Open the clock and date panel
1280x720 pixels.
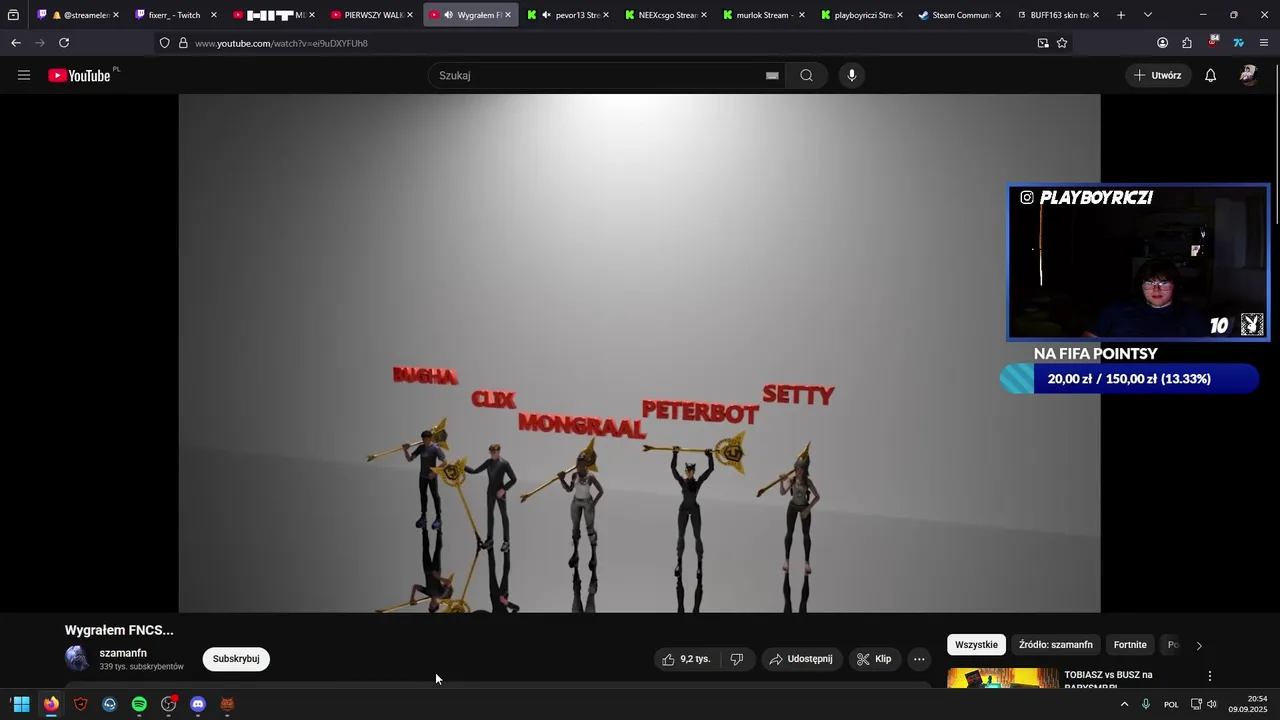point(1248,704)
